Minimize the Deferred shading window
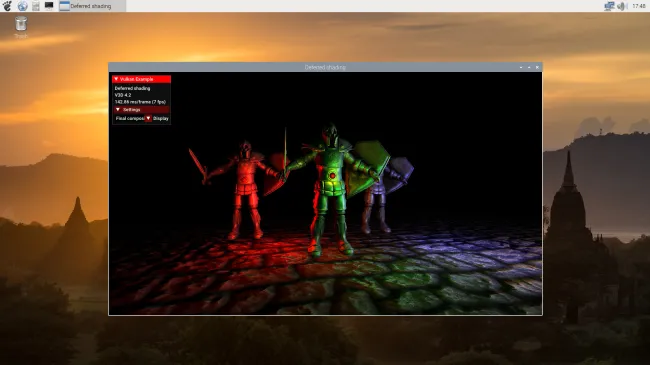 coord(521,67)
